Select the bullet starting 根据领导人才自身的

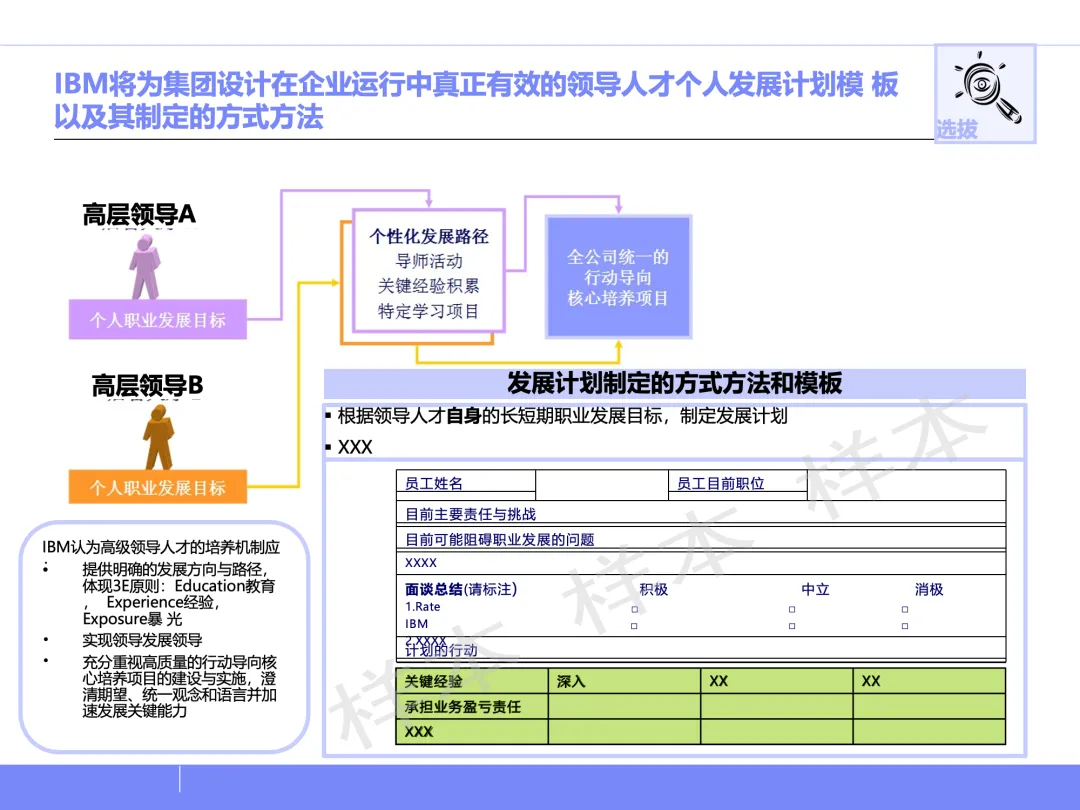557,415
